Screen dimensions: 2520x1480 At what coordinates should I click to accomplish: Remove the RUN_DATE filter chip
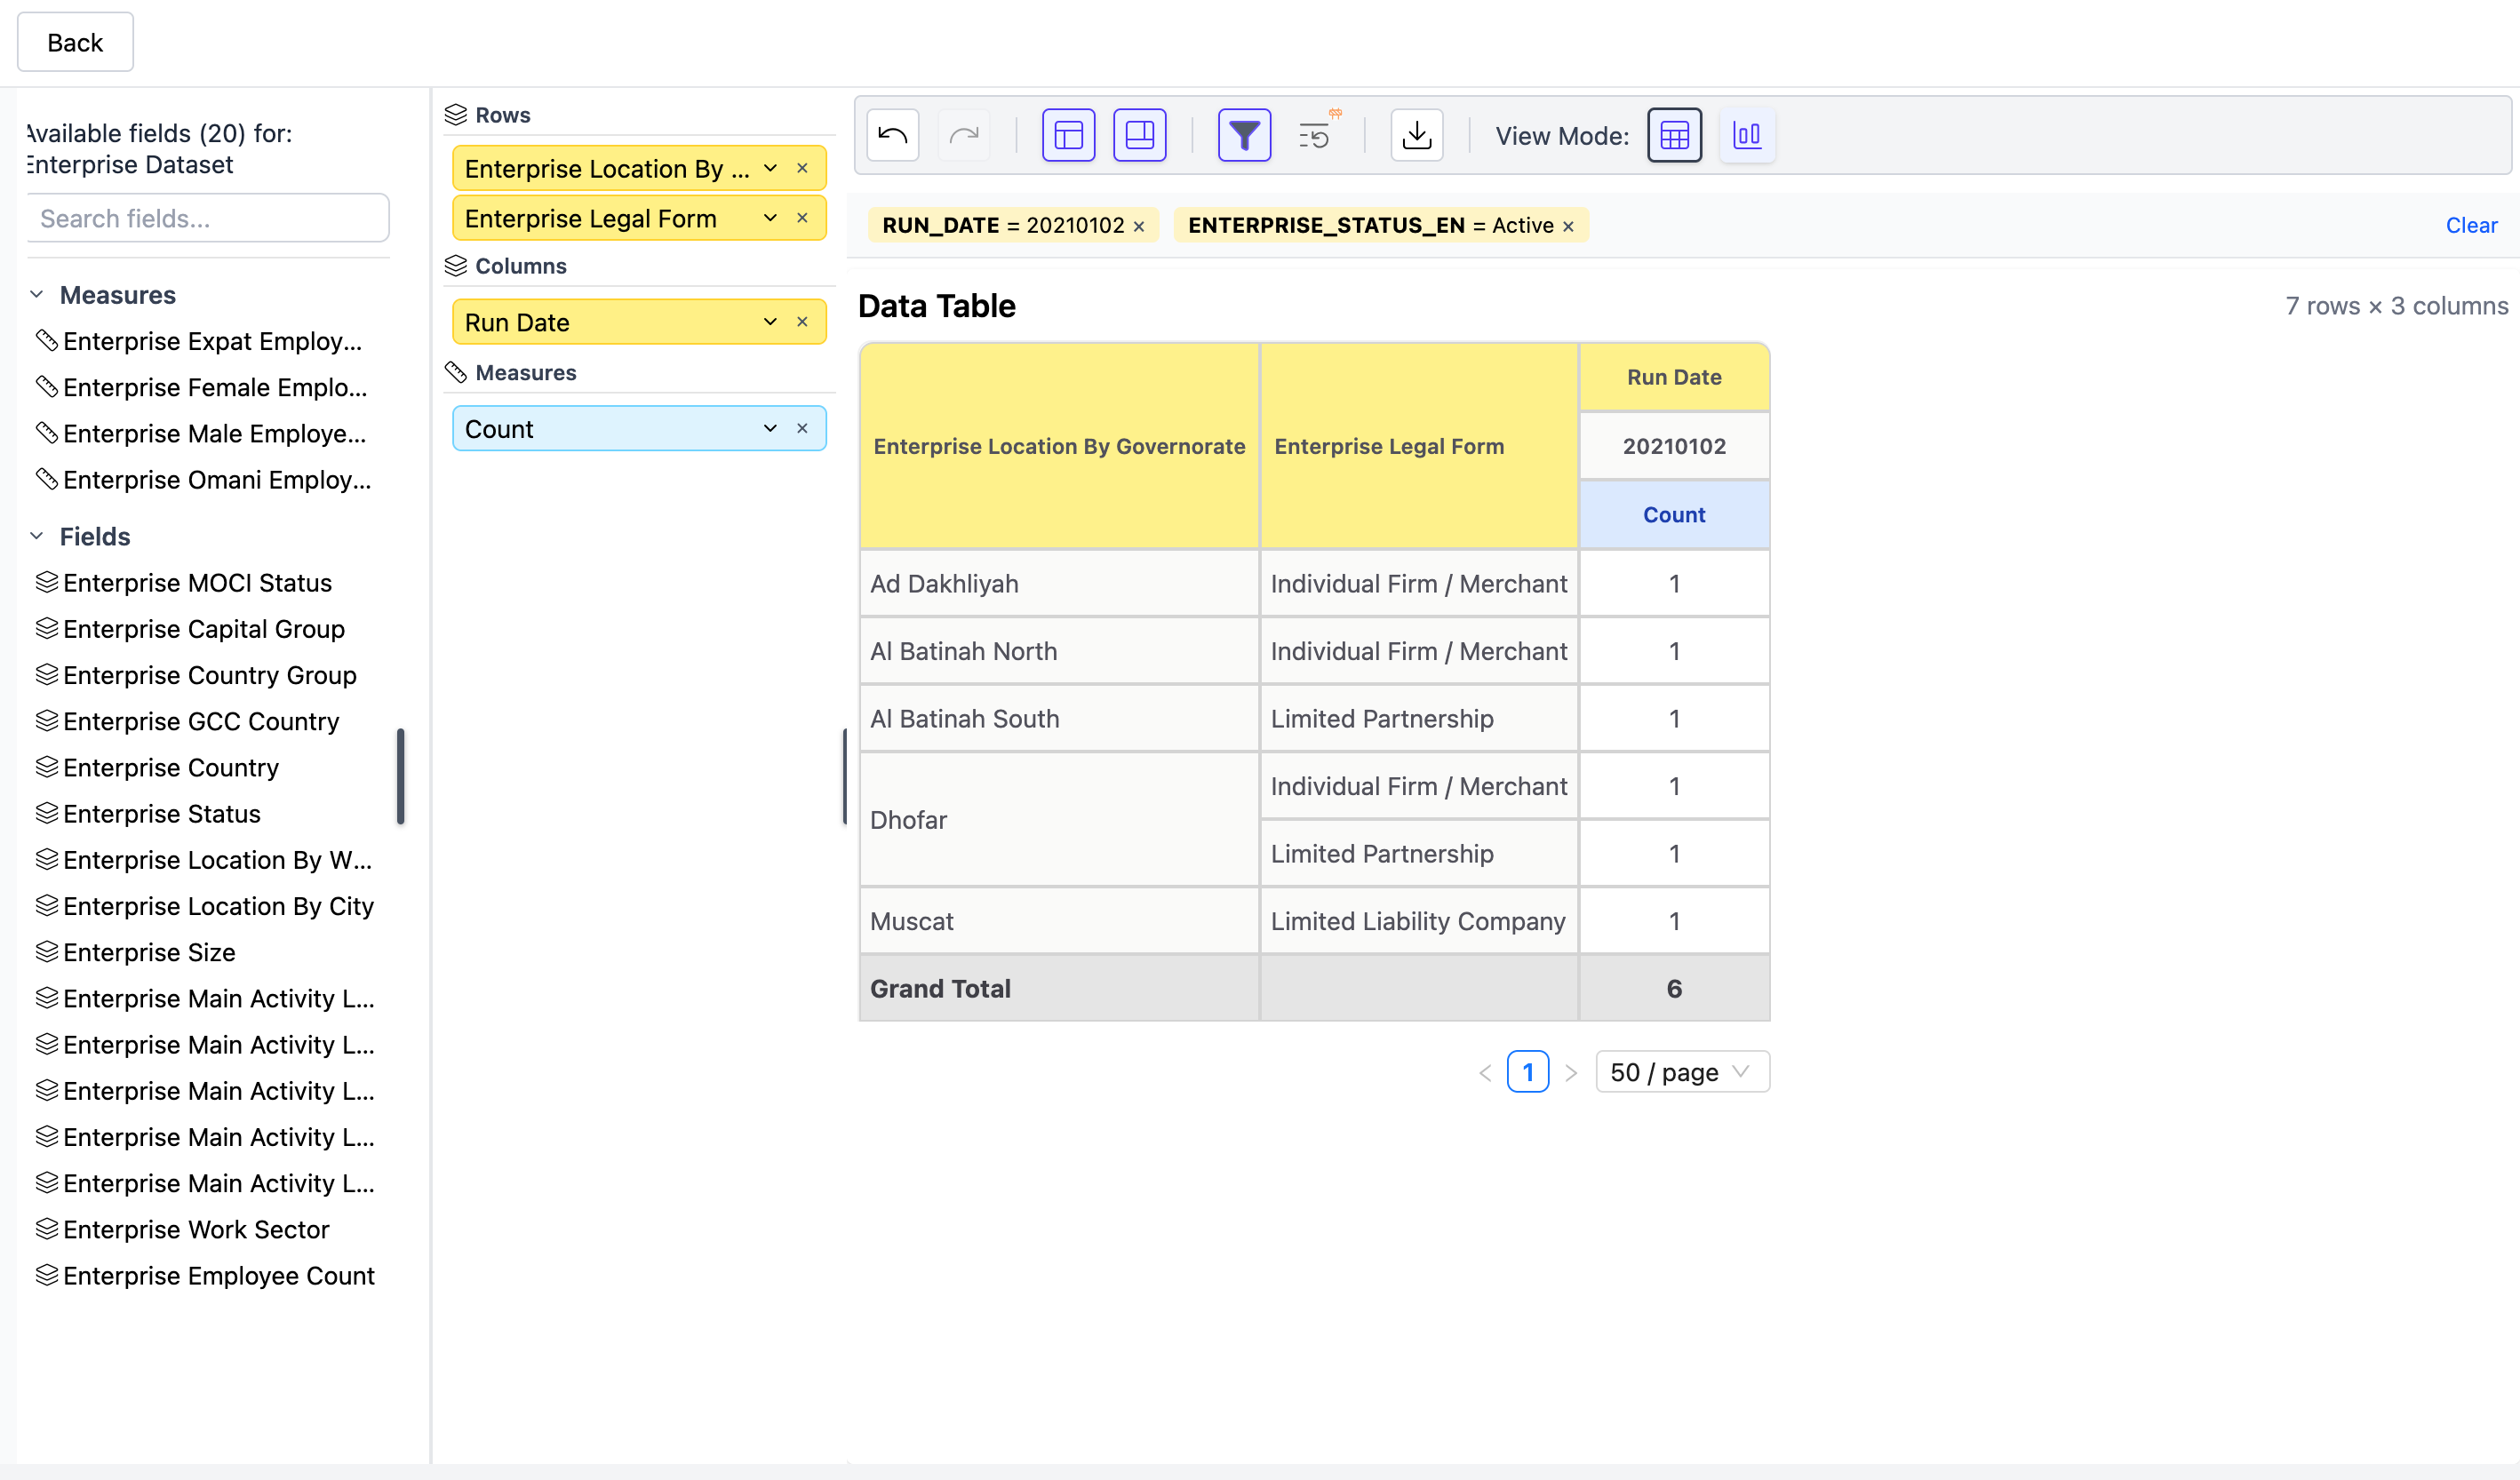(1138, 227)
